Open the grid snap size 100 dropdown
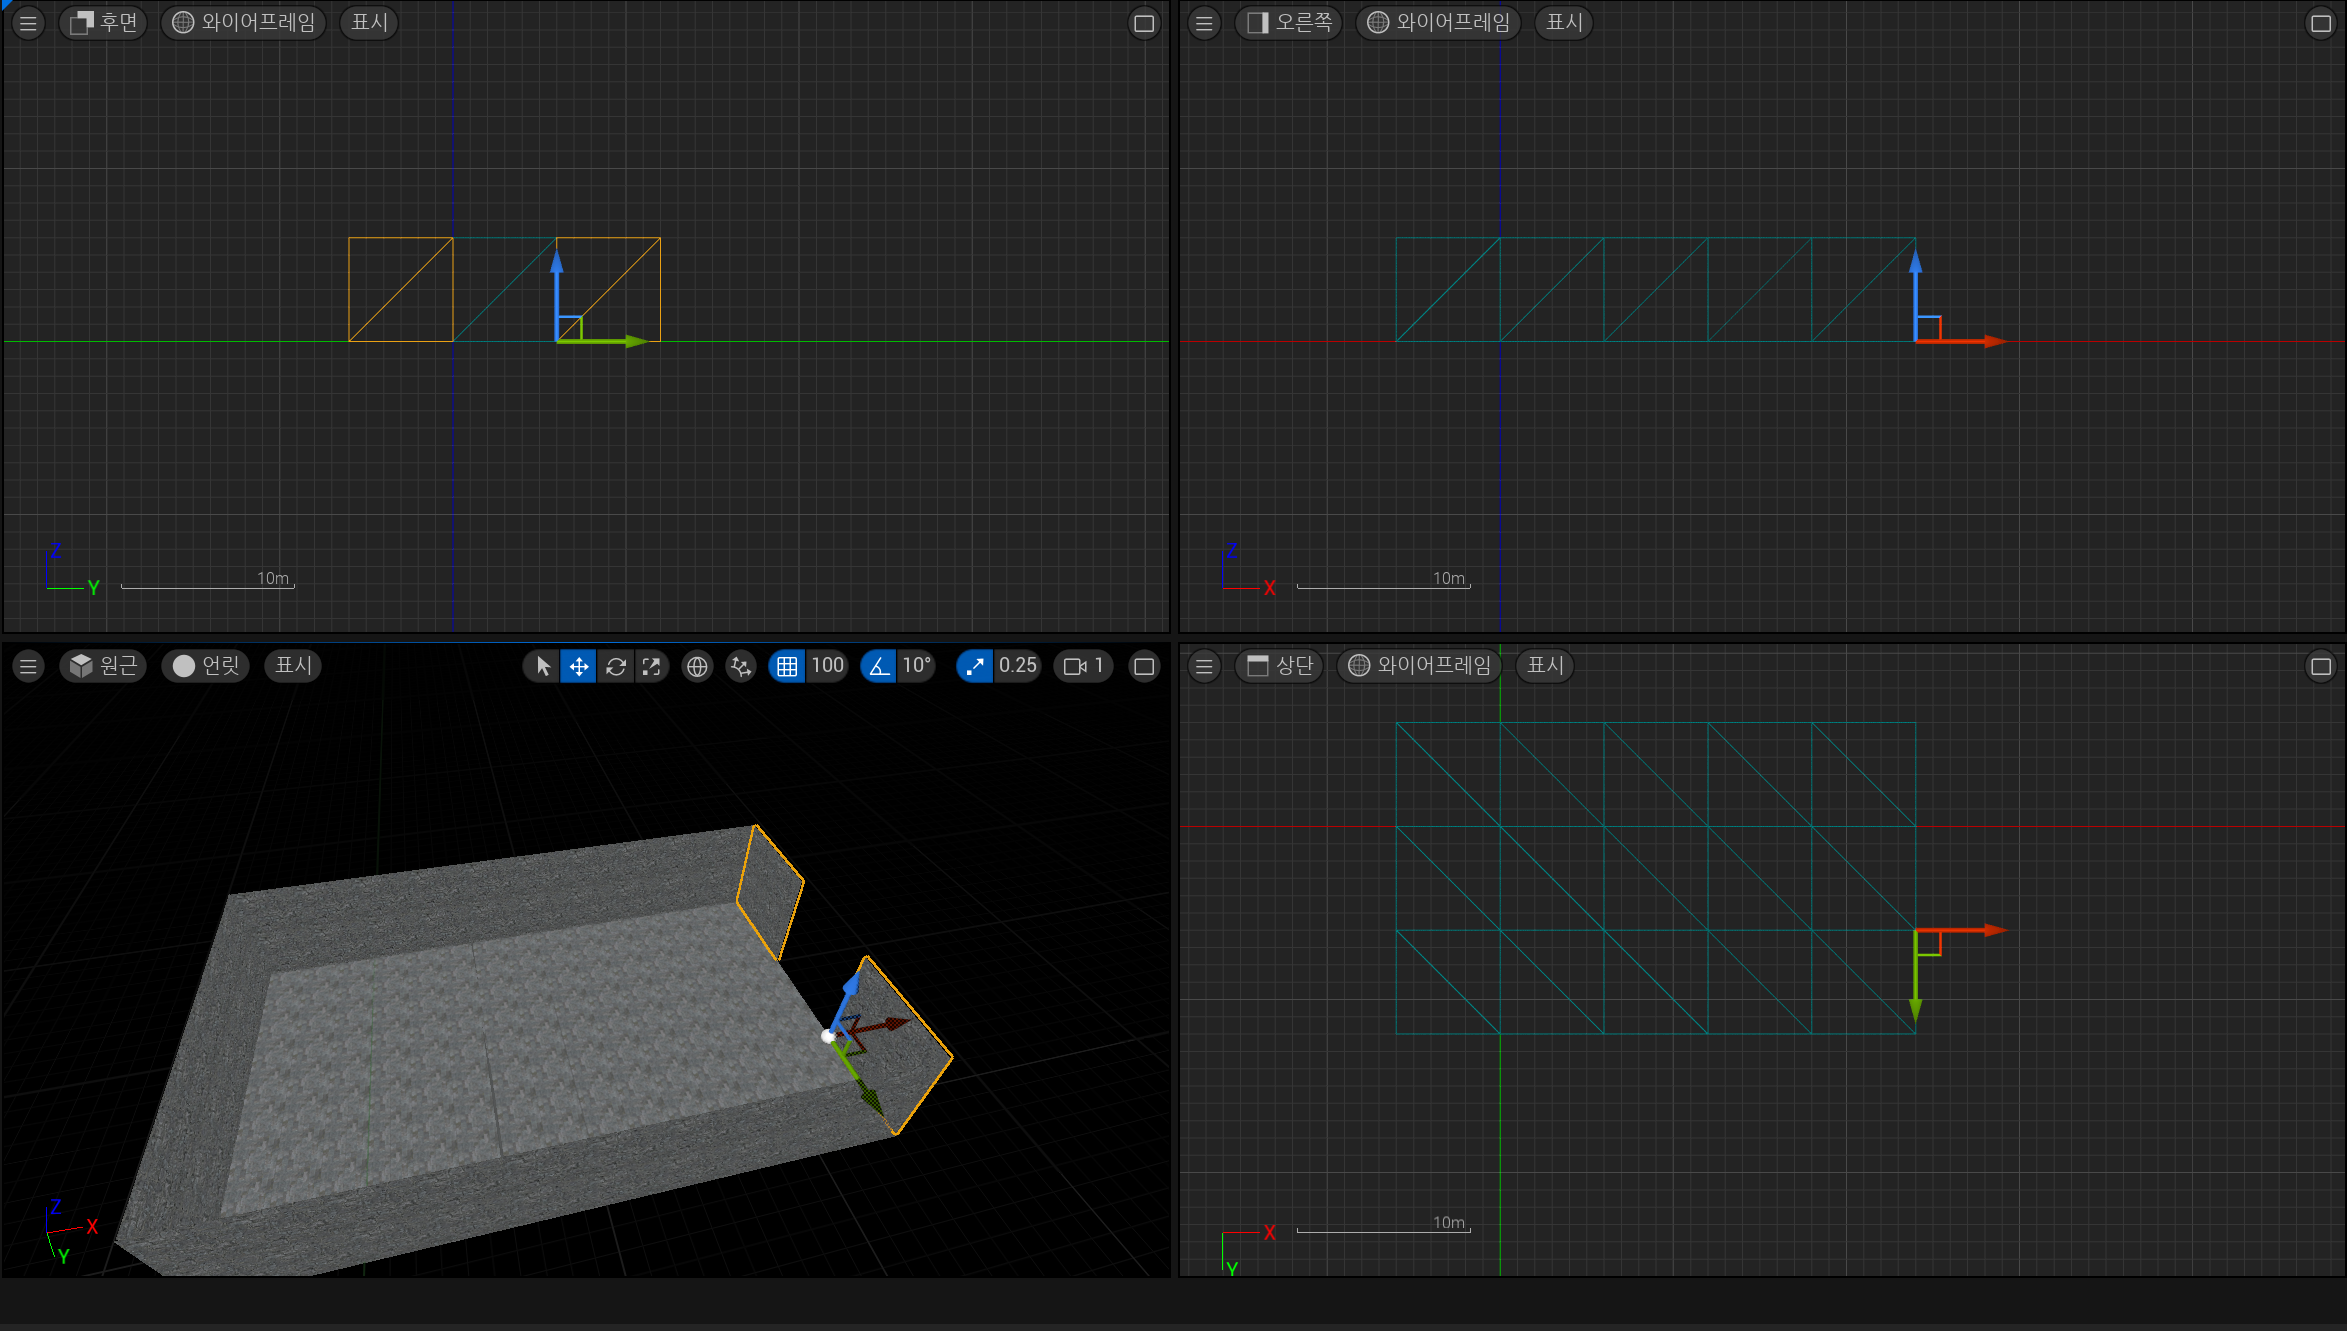This screenshot has width=2347, height=1331. coord(827,666)
